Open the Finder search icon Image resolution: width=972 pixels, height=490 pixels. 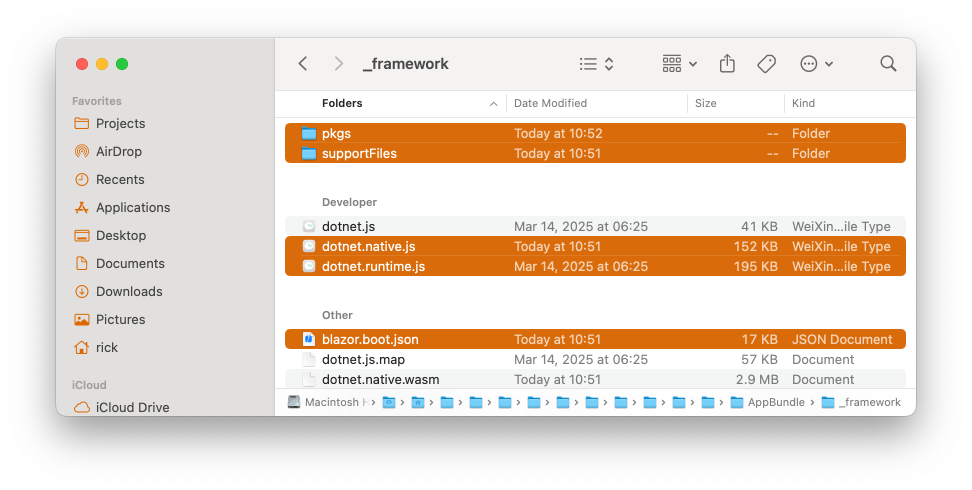pos(888,64)
